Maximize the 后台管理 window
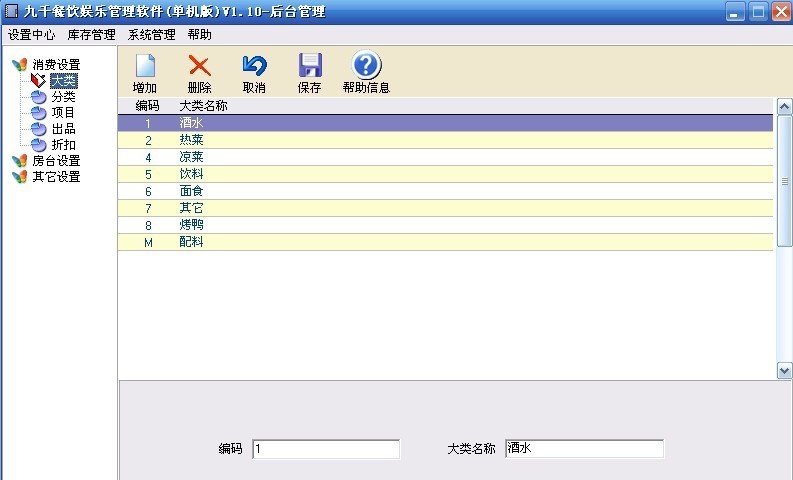 pos(758,12)
